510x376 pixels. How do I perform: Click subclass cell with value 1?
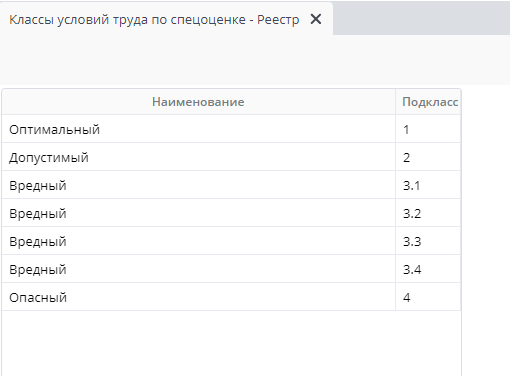point(428,129)
